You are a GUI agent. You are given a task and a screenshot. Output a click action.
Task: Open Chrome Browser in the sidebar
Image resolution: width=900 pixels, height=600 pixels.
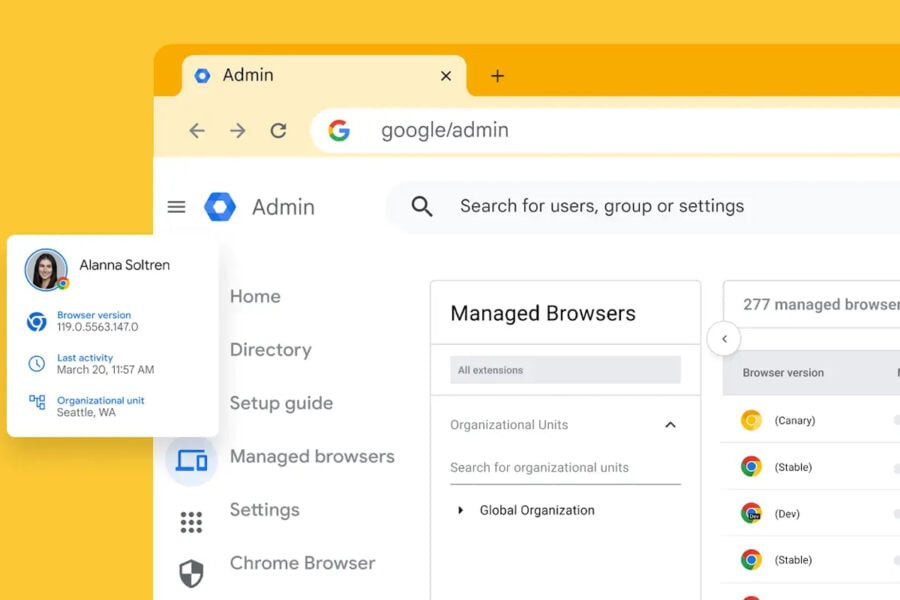(x=302, y=563)
